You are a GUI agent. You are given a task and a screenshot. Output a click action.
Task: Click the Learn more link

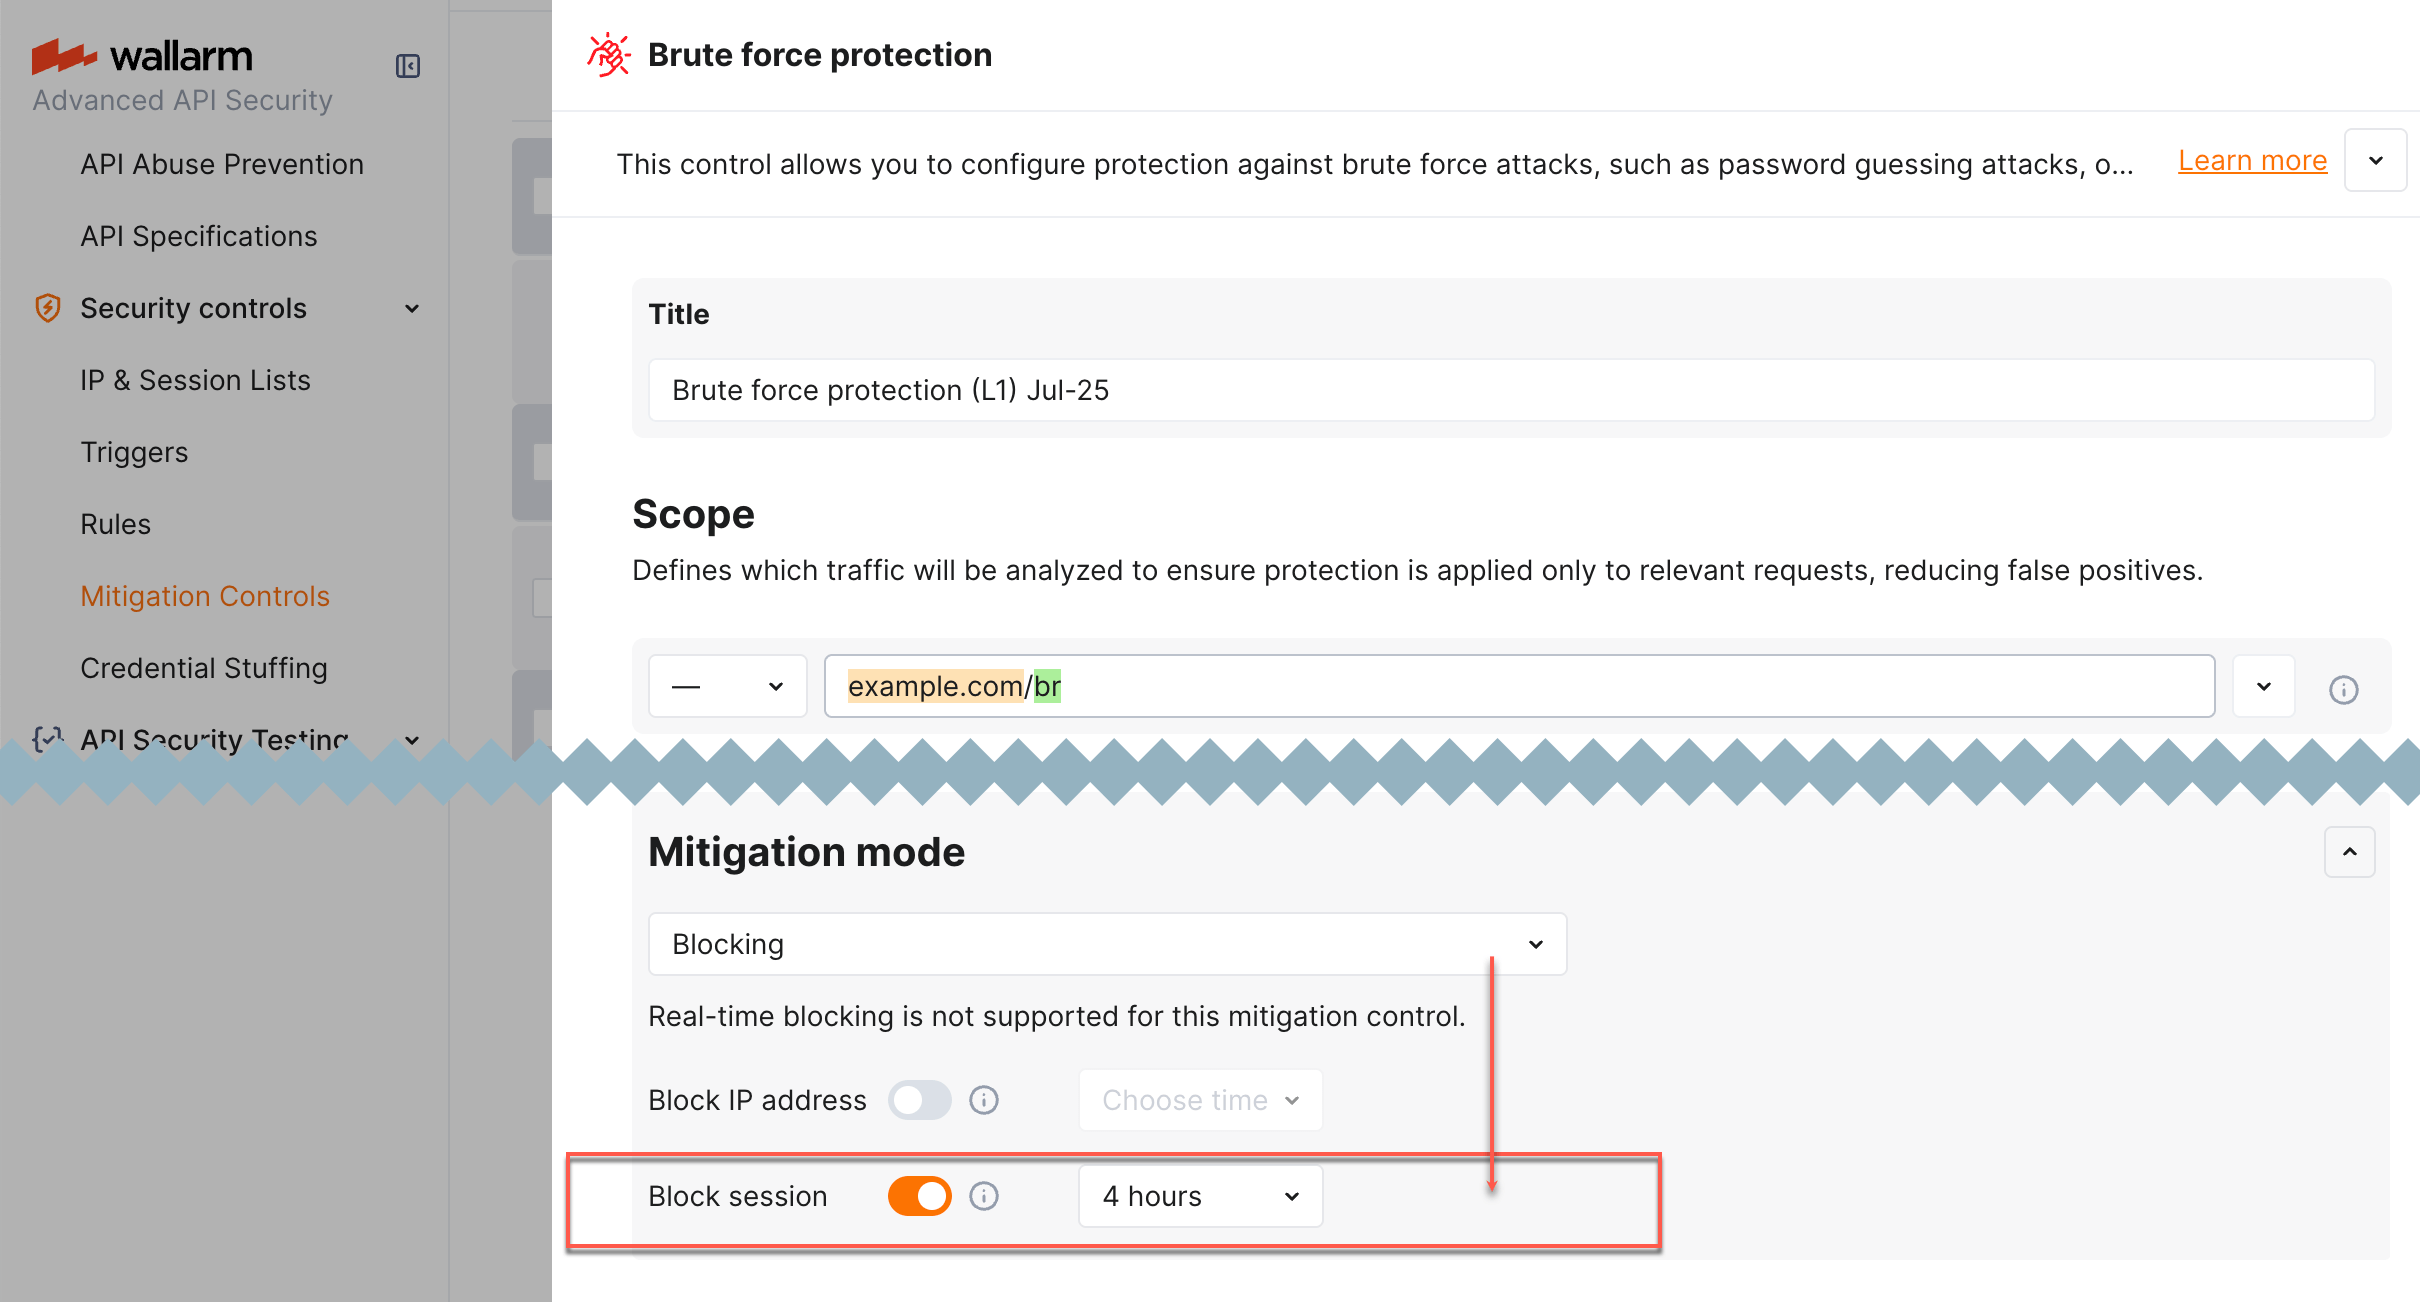pyautogui.click(x=2252, y=160)
